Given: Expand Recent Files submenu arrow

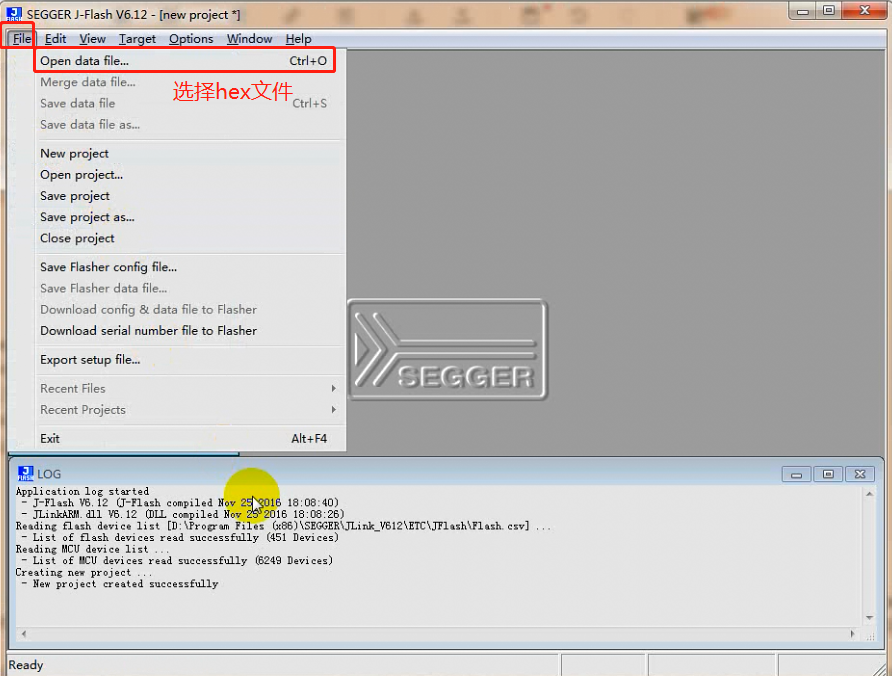Looking at the screenshot, I should pos(334,389).
